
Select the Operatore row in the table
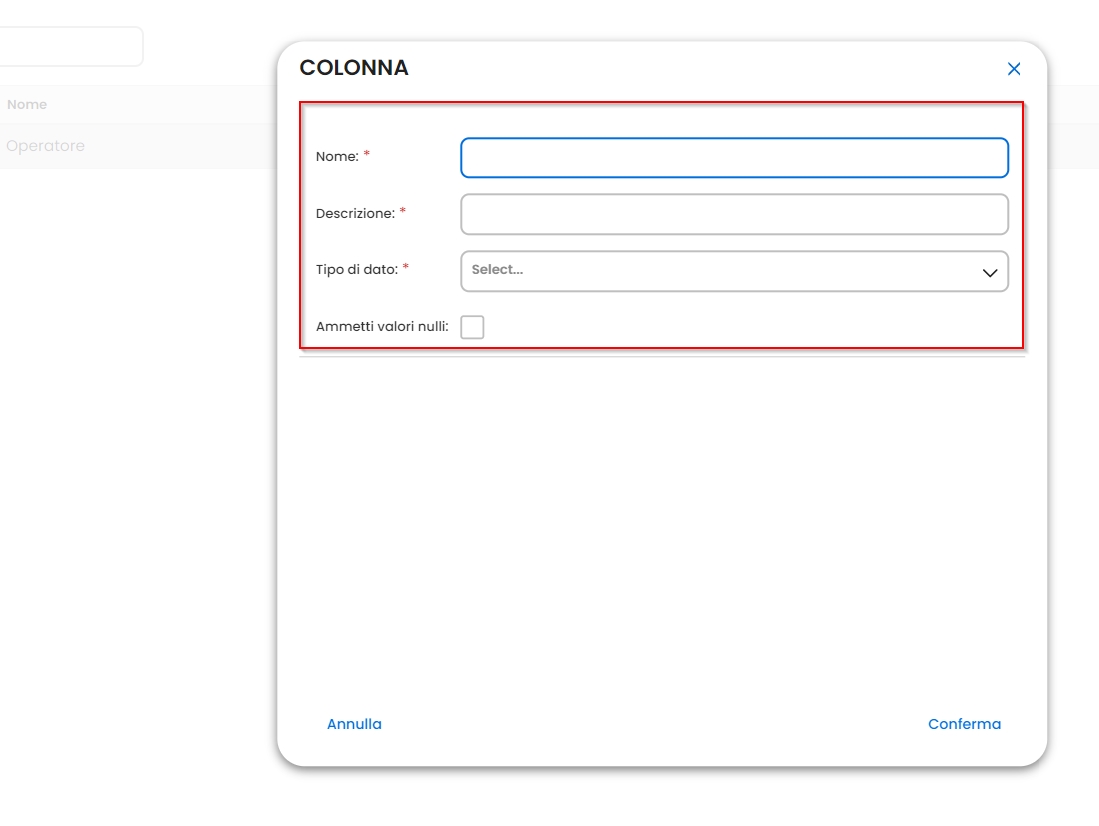click(x=46, y=146)
